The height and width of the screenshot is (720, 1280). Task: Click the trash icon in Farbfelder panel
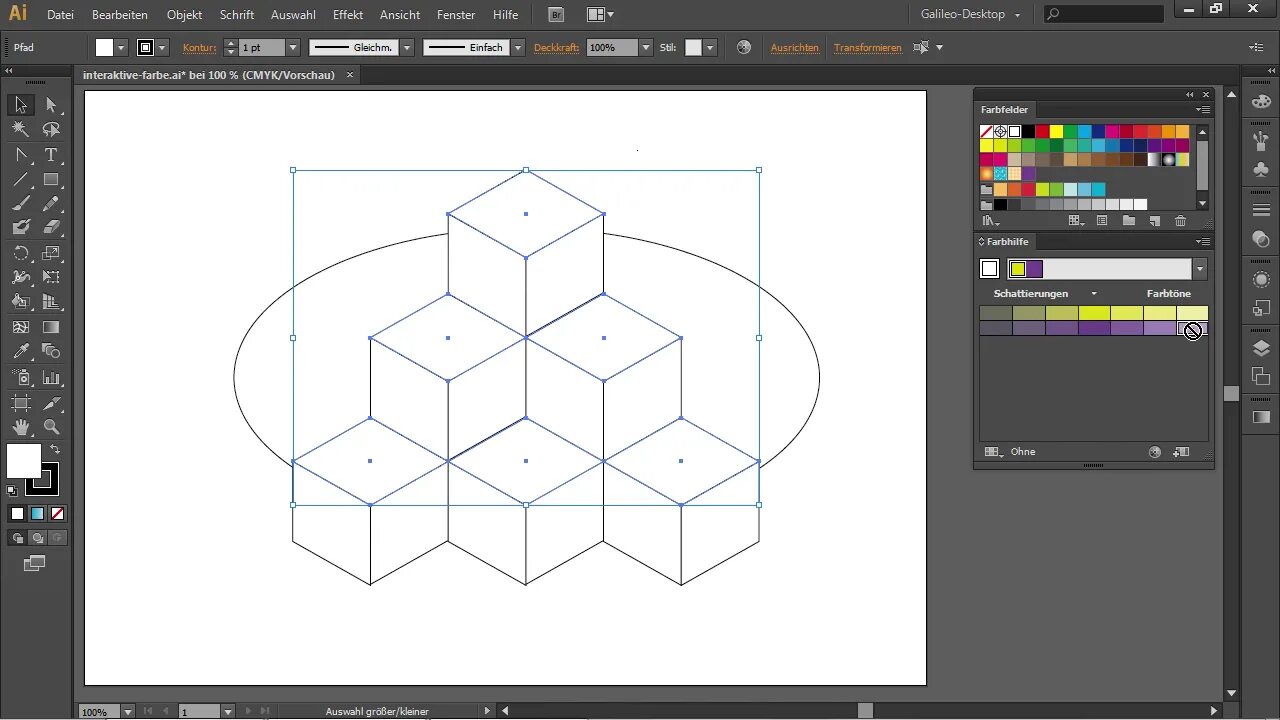click(1180, 221)
